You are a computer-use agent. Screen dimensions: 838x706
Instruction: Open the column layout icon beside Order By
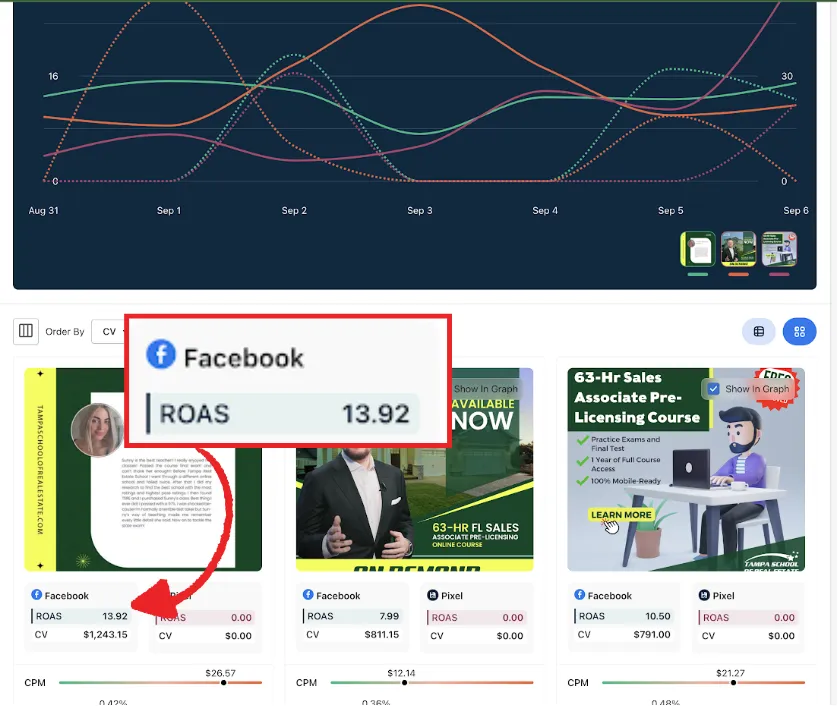(26, 331)
